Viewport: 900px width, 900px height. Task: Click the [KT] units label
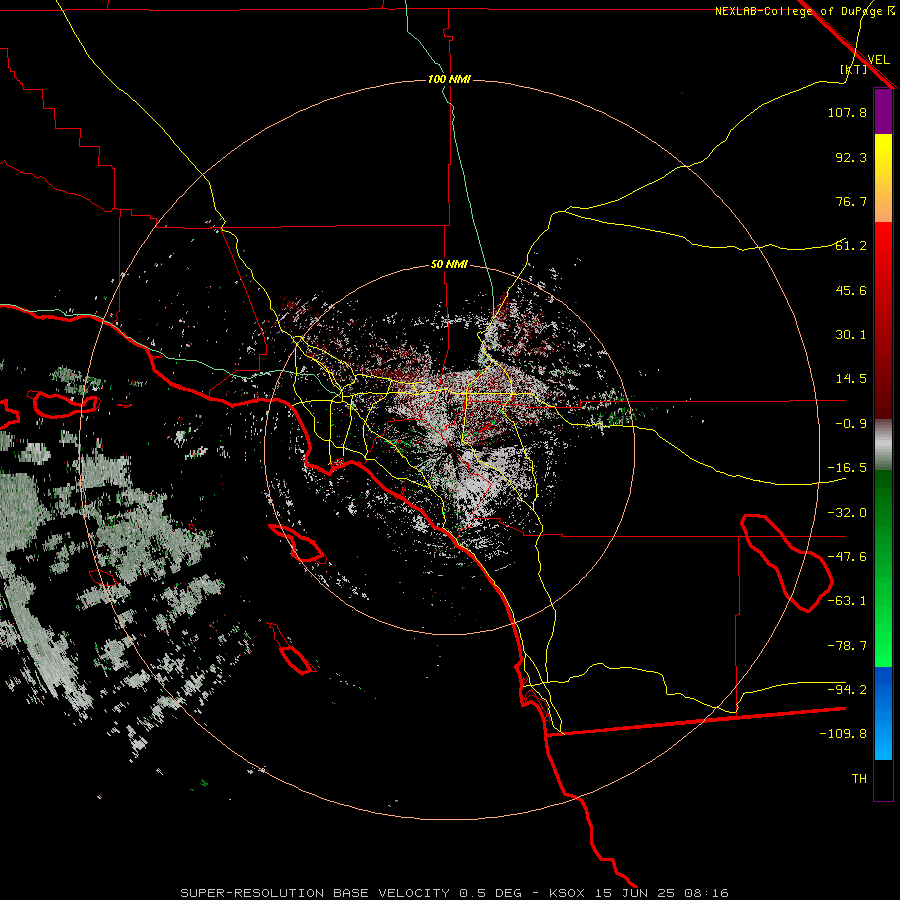tap(854, 69)
